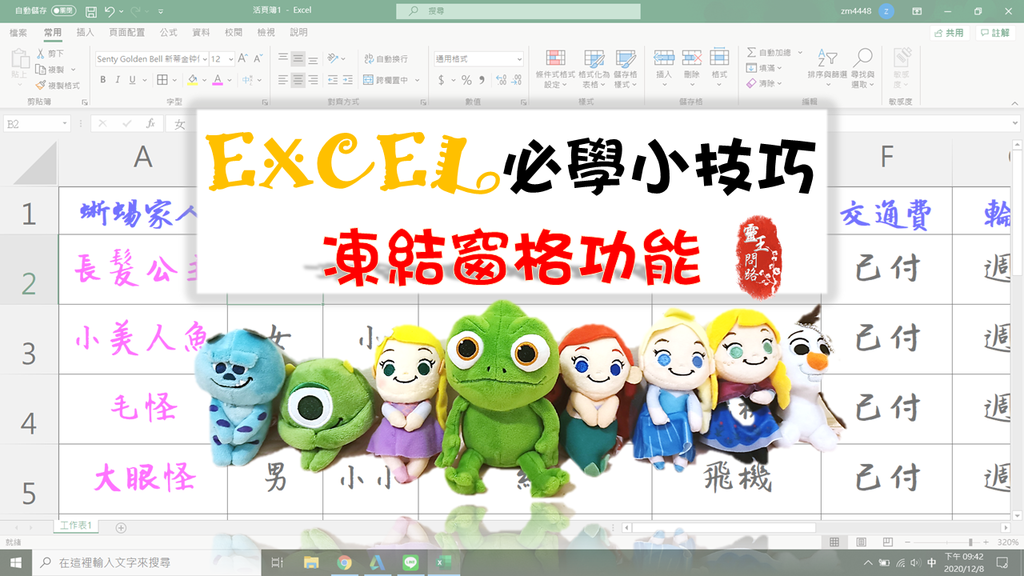Screen dimensions: 1024x576
Task: Toggle Wrap Text (自動換行)
Action: tap(386, 59)
